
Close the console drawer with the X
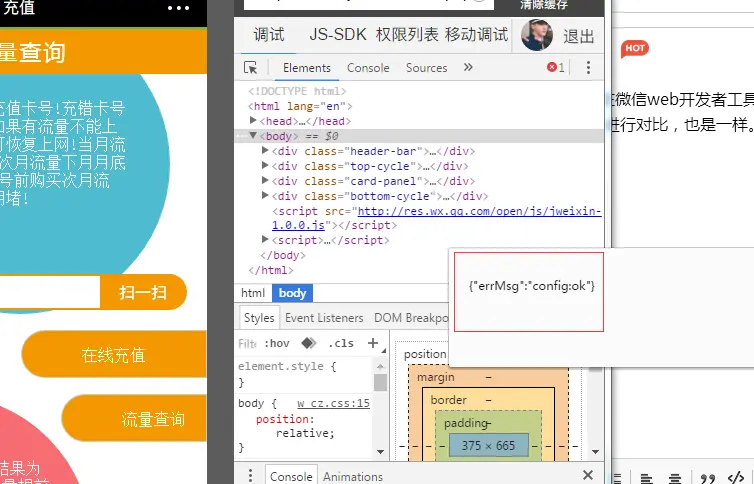588,475
